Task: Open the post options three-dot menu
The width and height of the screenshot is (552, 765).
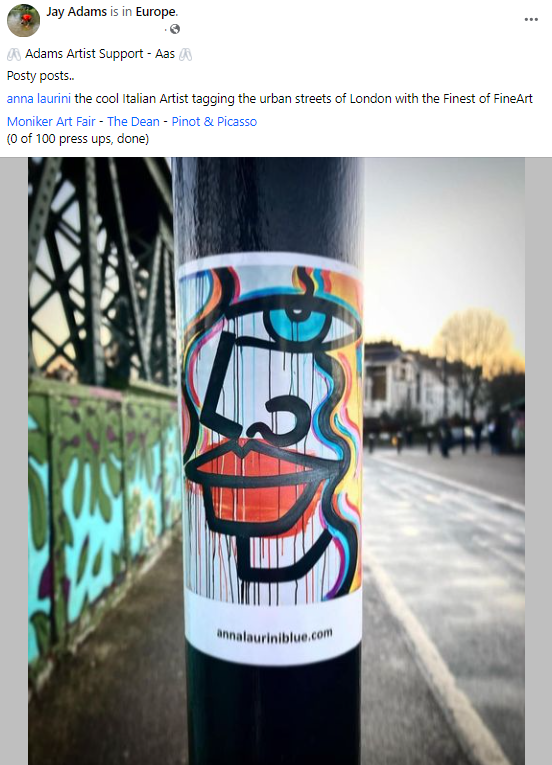Action: pos(531,20)
